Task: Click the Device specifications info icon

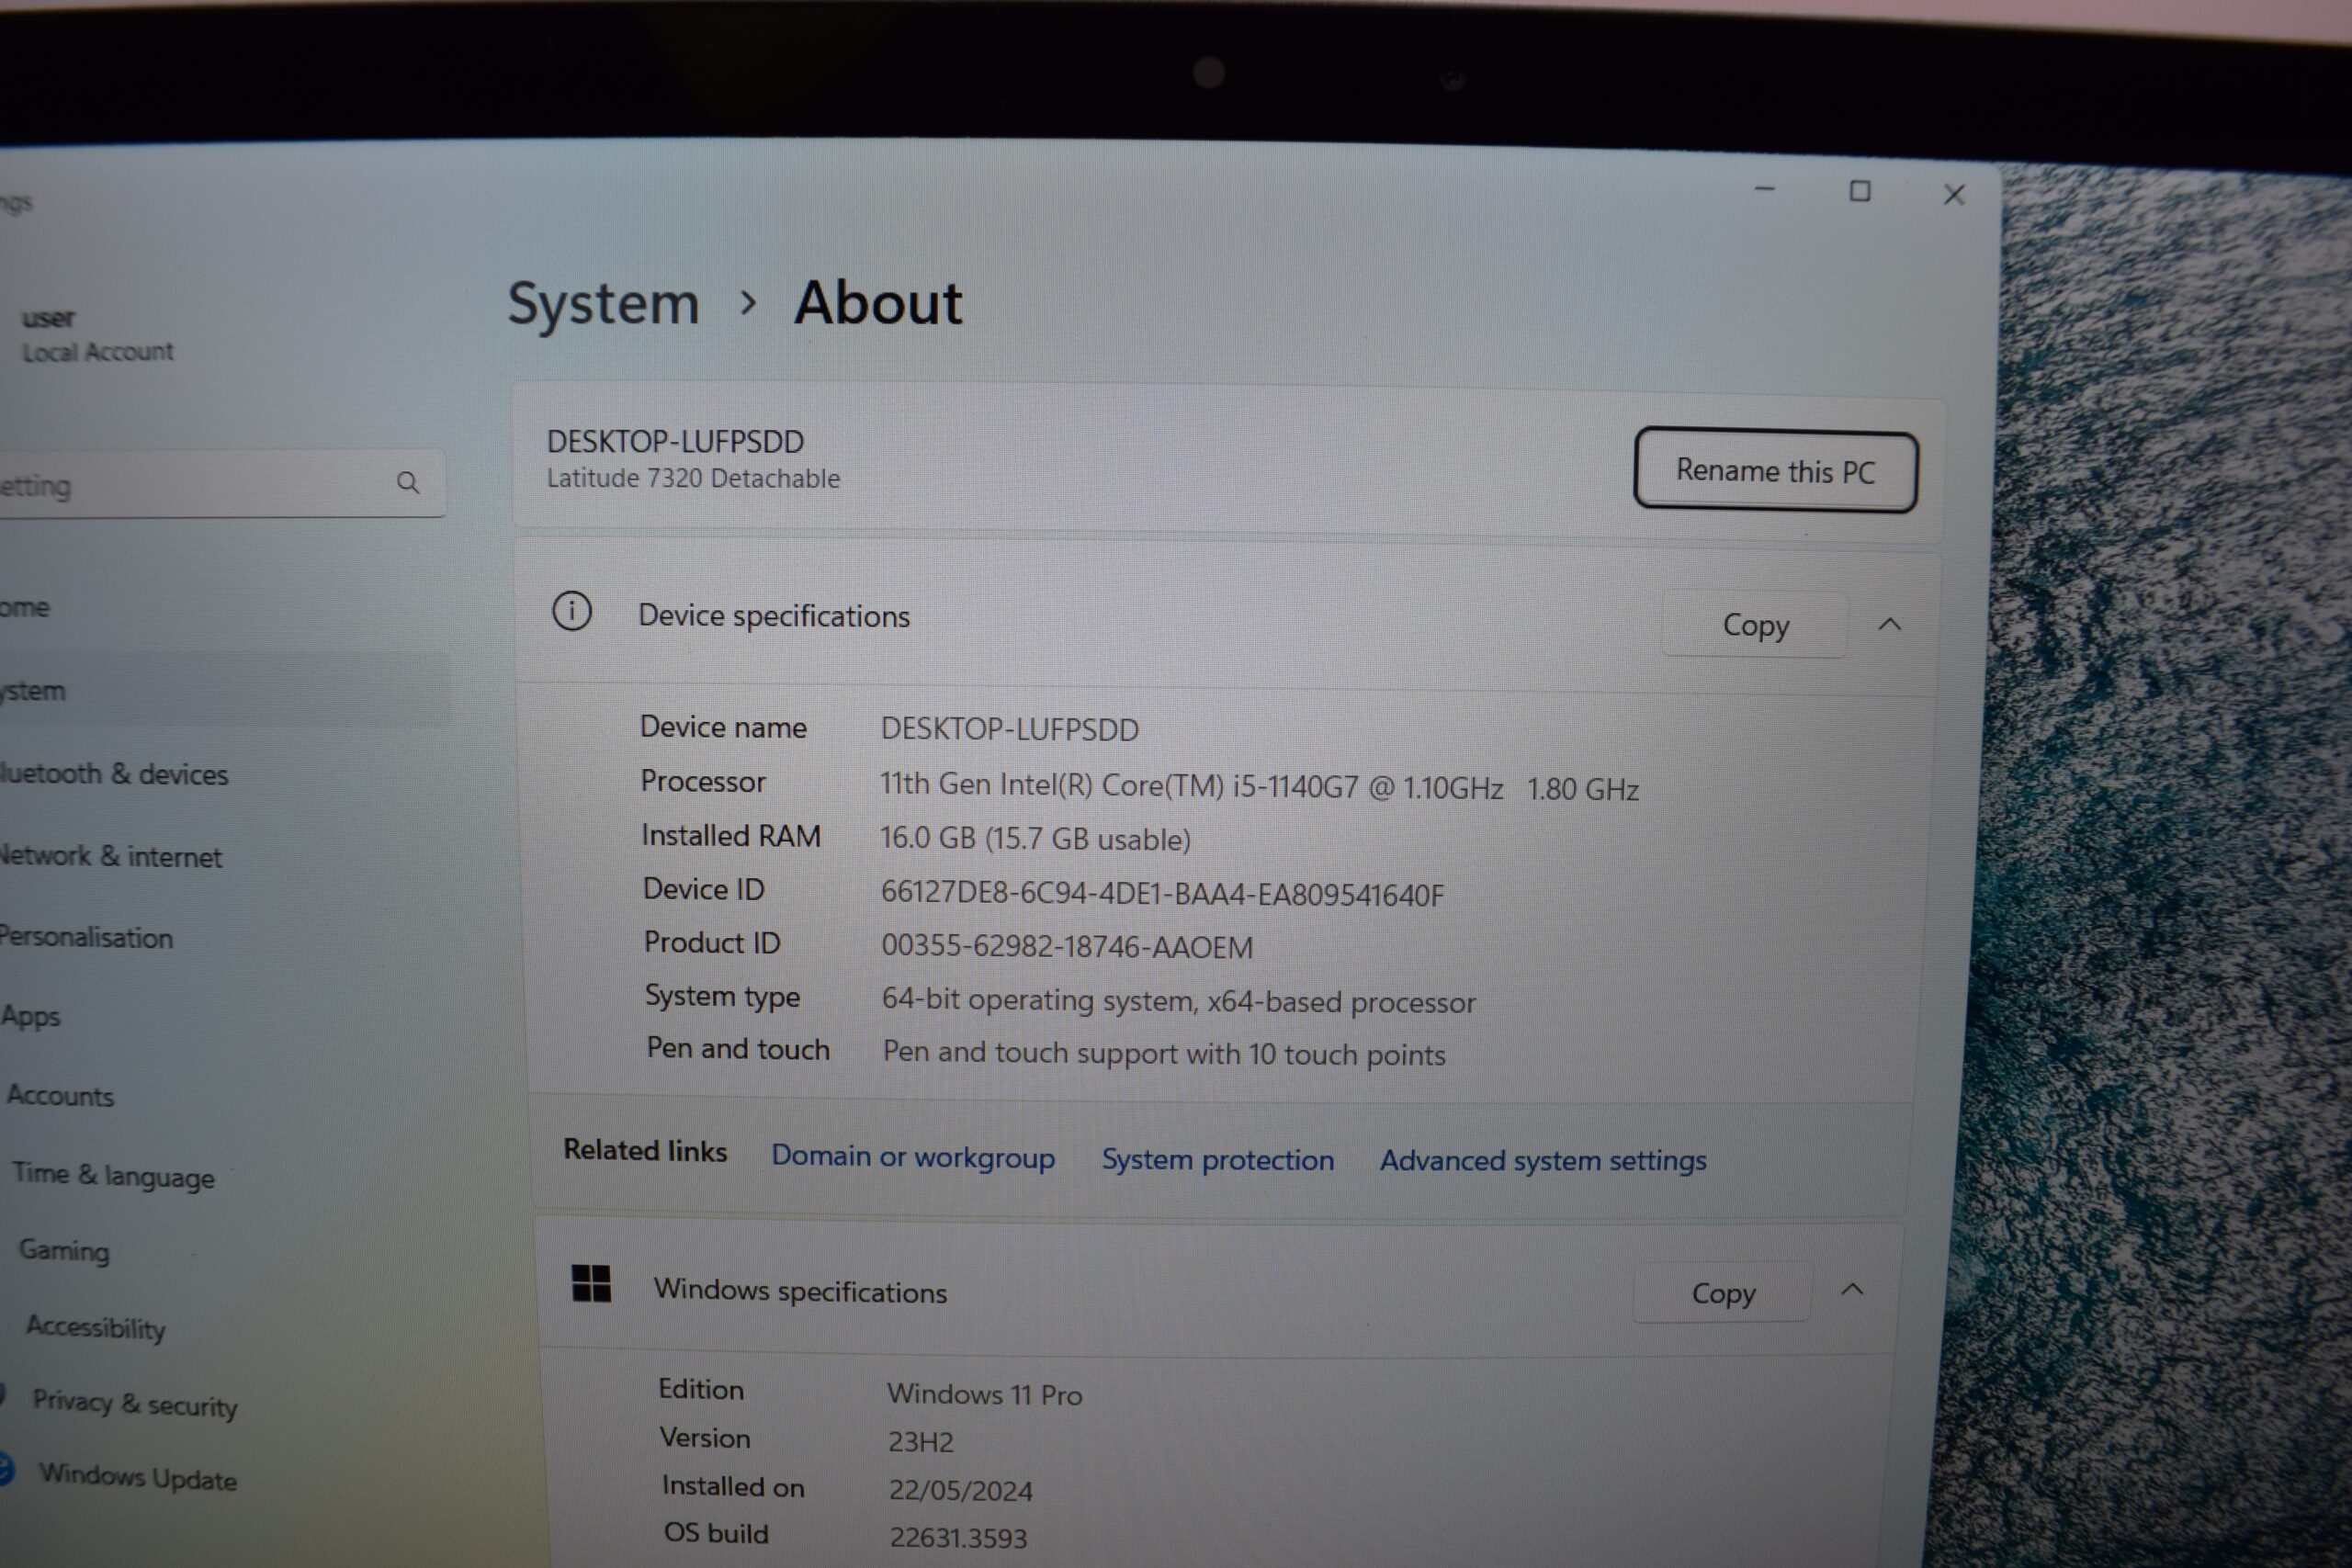Action: pos(572,611)
